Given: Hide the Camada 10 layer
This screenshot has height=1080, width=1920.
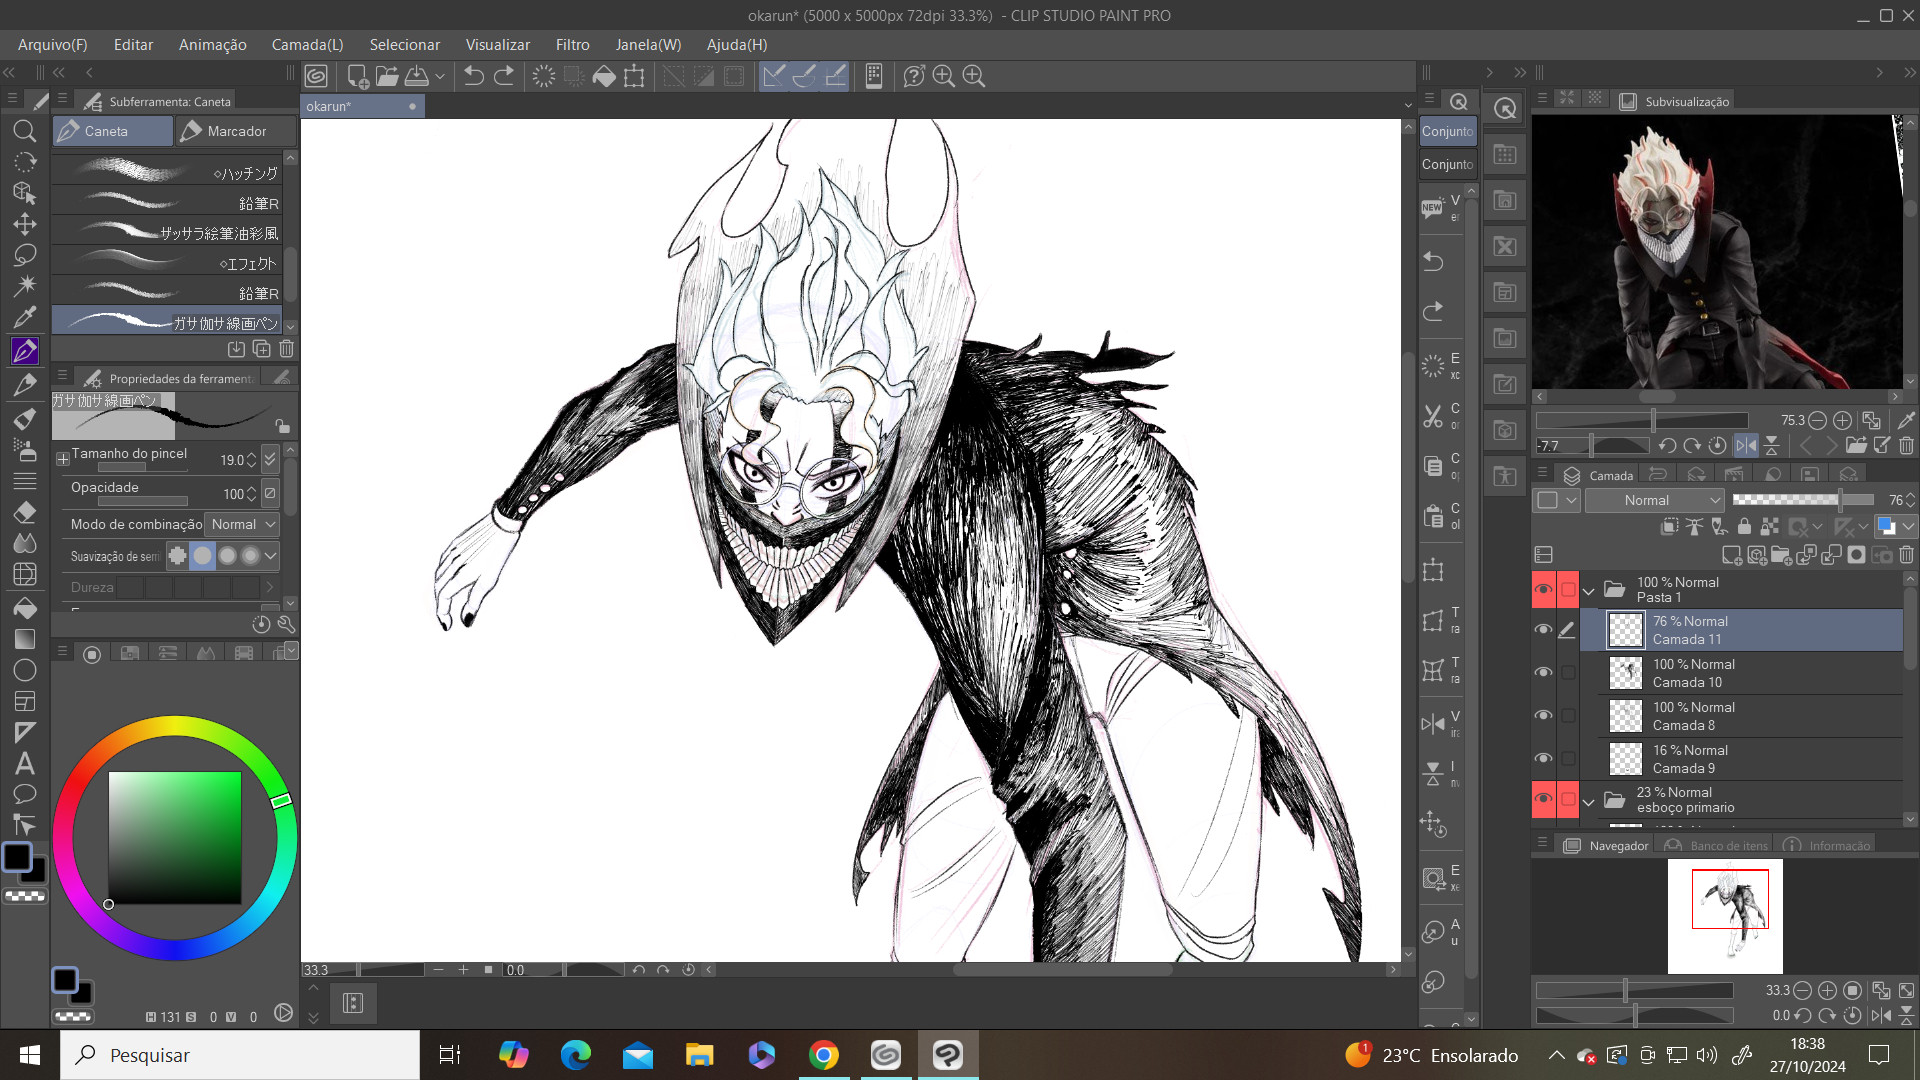Looking at the screenshot, I should (x=1543, y=672).
